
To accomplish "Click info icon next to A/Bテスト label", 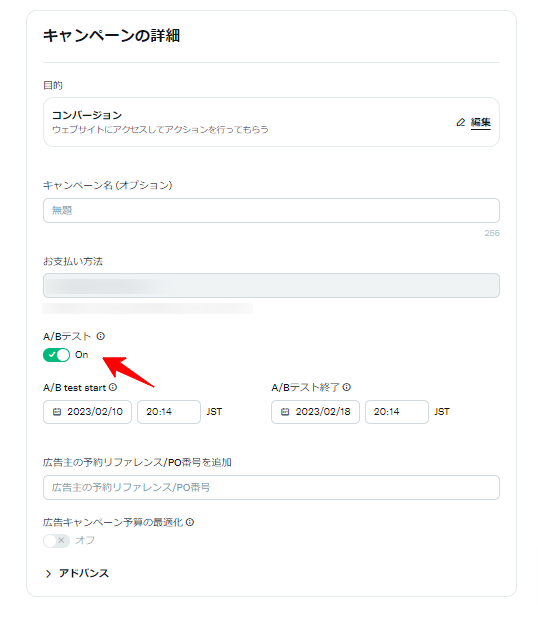I will (x=101, y=336).
